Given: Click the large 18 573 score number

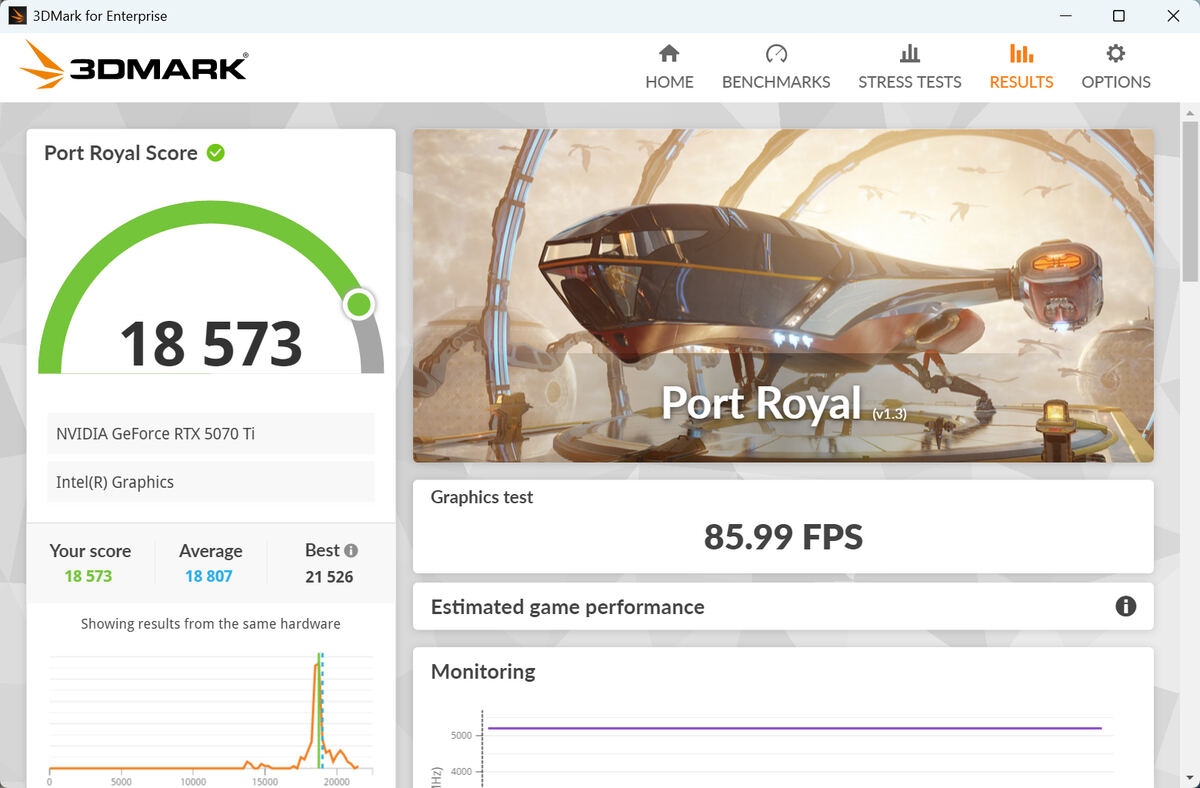Looking at the screenshot, I should [211, 343].
